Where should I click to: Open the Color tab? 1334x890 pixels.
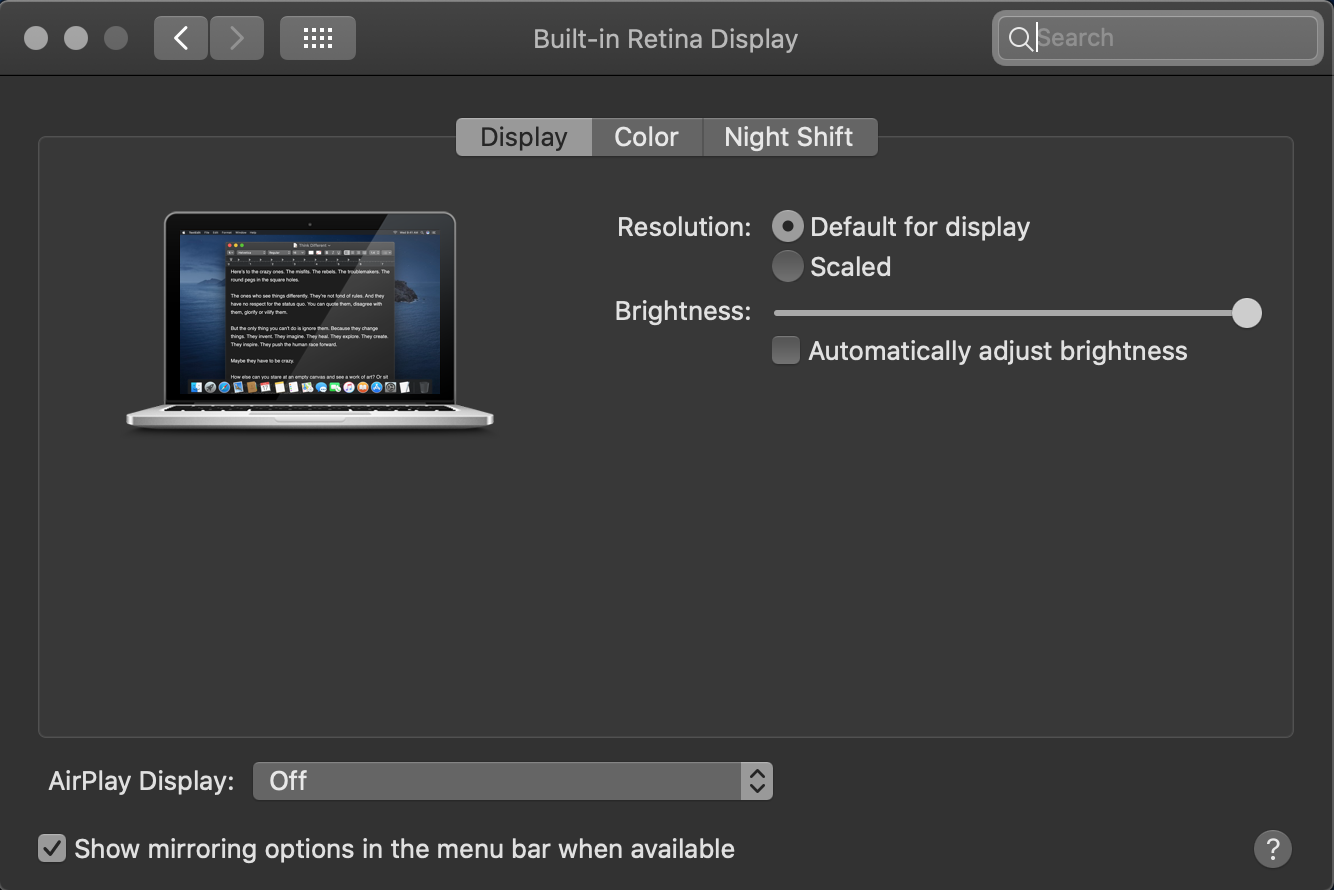point(647,137)
